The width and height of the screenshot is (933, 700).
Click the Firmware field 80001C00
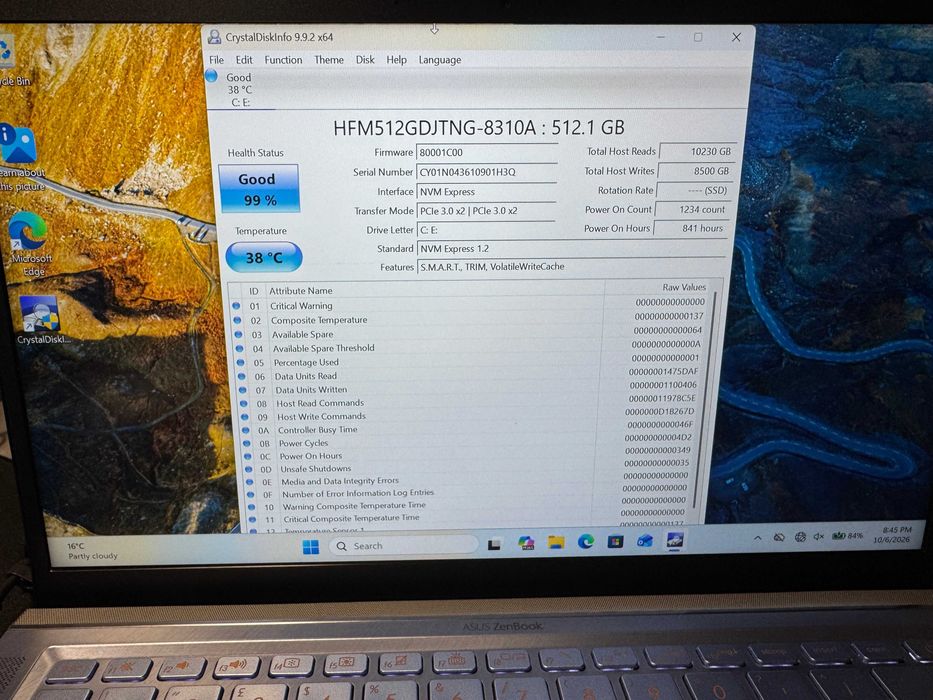[x=487, y=152]
